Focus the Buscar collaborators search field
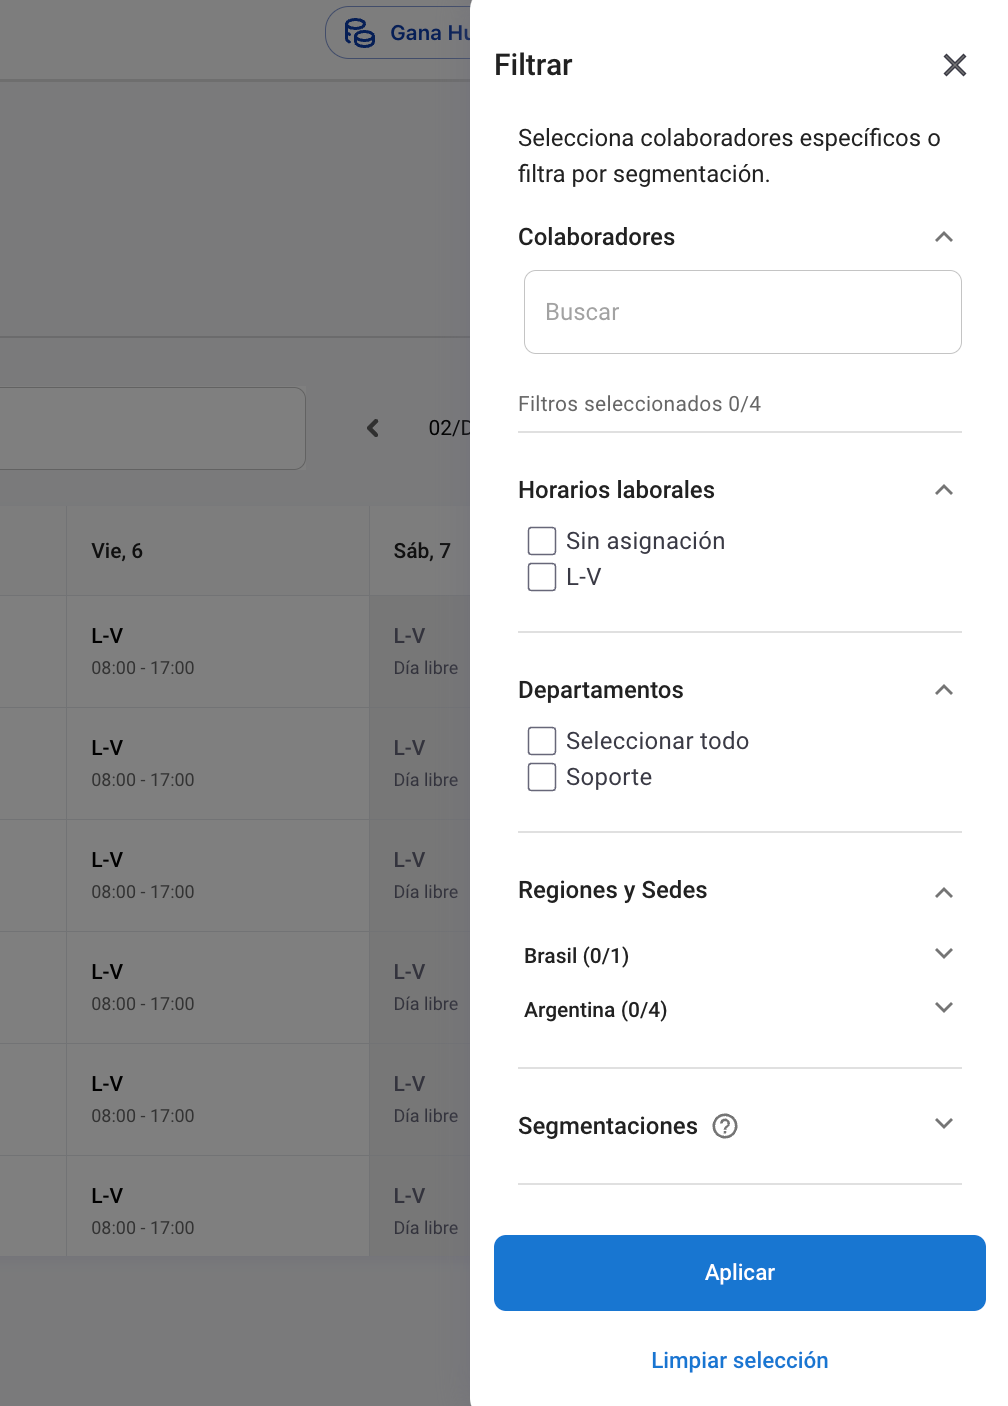1008x1406 pixels. coord(743,312)
